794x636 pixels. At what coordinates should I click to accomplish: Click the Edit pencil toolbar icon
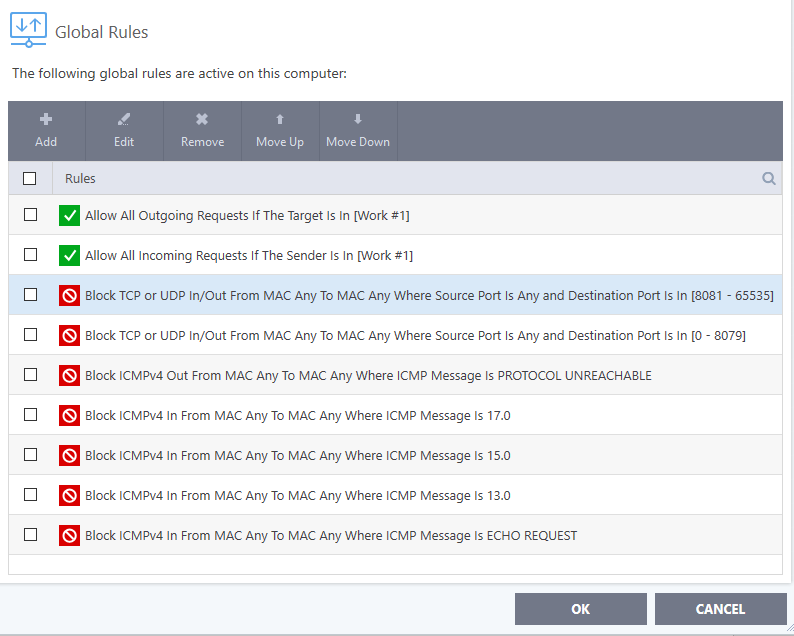point(124,120)
